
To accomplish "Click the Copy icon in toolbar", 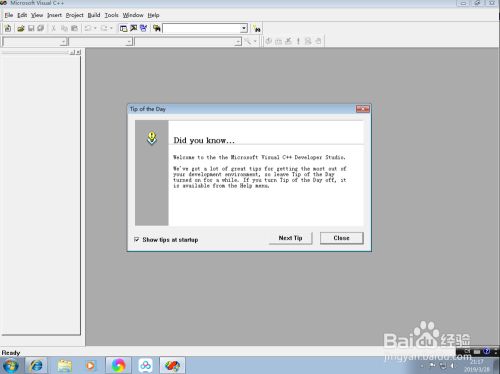I will click(x=64, y=28).
